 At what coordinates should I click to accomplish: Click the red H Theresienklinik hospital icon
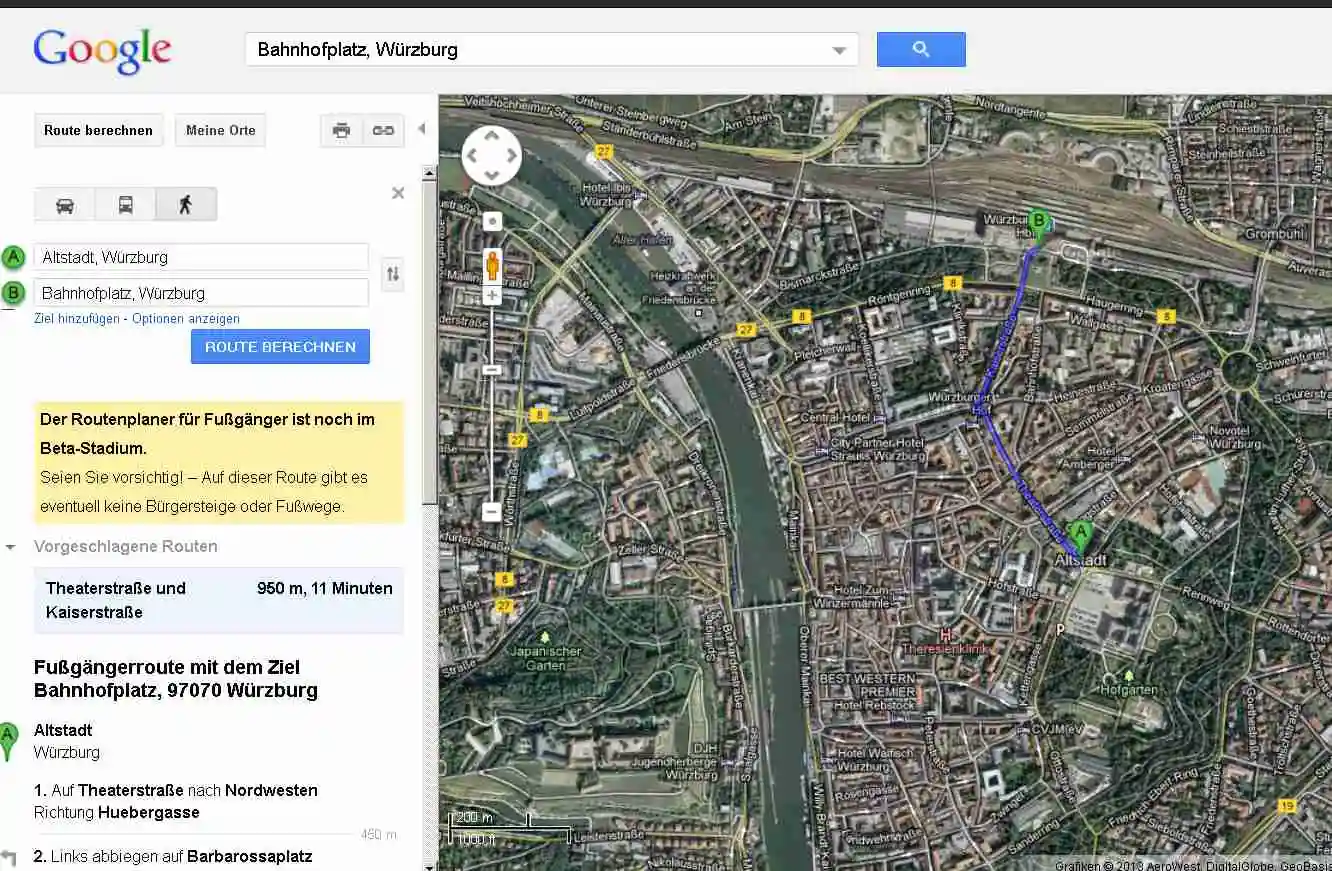(944, 634)
